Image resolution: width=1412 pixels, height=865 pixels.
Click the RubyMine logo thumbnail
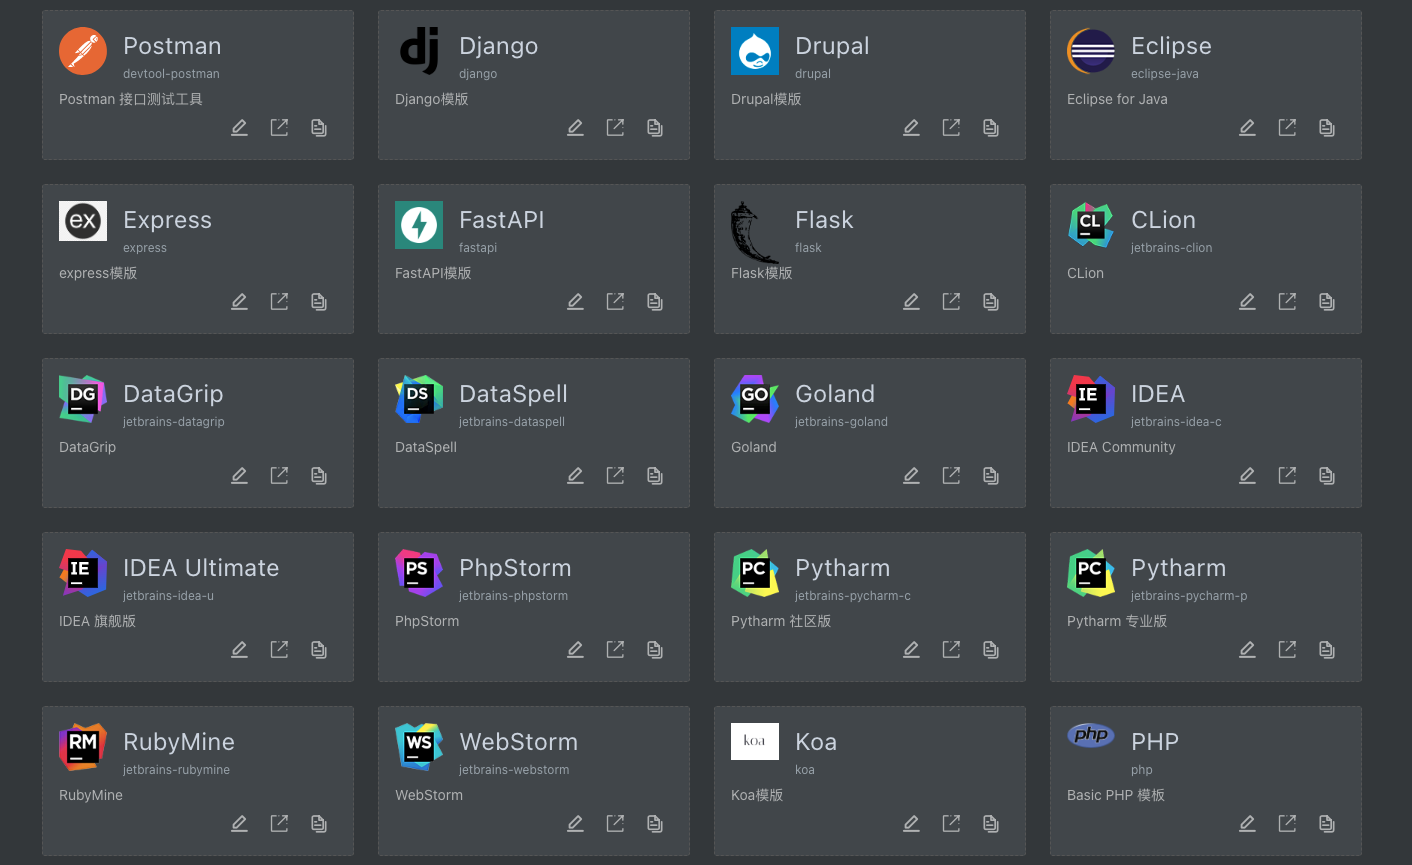[83, 747]
